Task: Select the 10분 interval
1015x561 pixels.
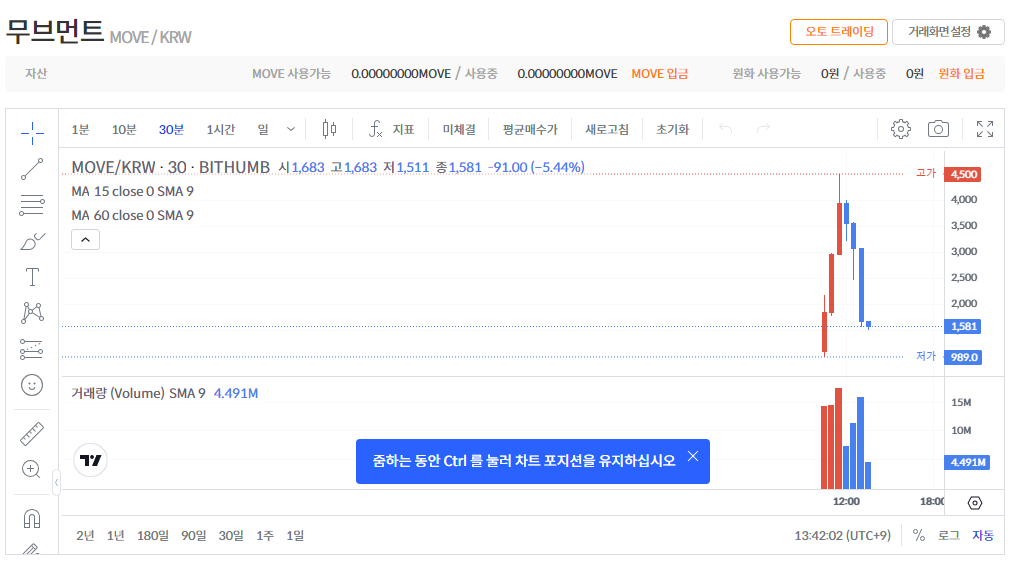Action: 124,129
